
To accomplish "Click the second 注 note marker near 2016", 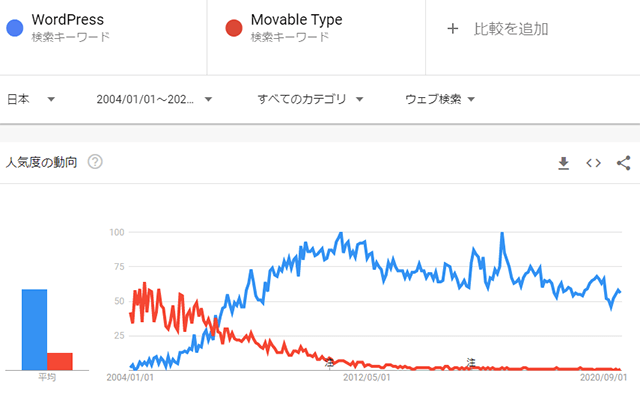I will [471, 363].
